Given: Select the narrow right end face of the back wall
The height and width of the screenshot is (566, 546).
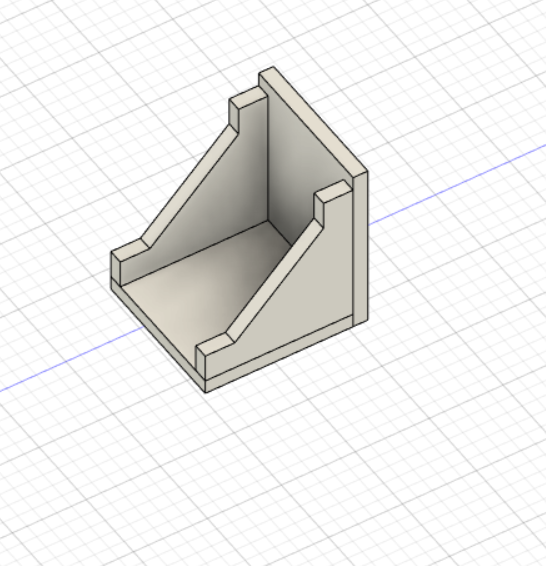Looking at the screenshot, I should coord(360,248).
